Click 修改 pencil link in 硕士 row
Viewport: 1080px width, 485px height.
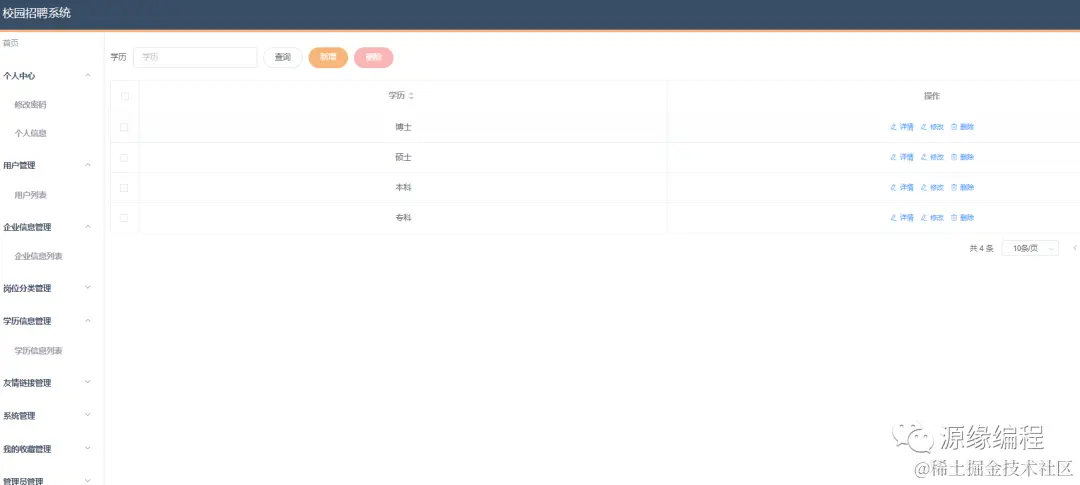coord(933,157)
